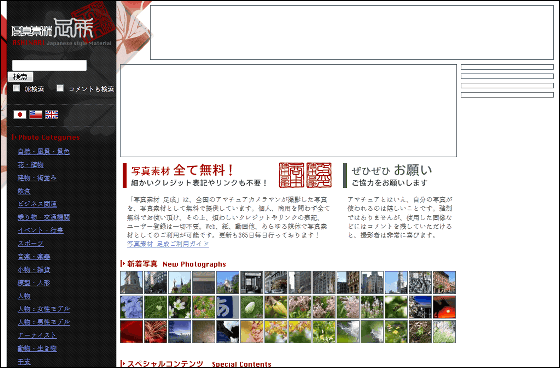
Task: Open the 人物:女性モデル category
Action: tap(44, 309)
